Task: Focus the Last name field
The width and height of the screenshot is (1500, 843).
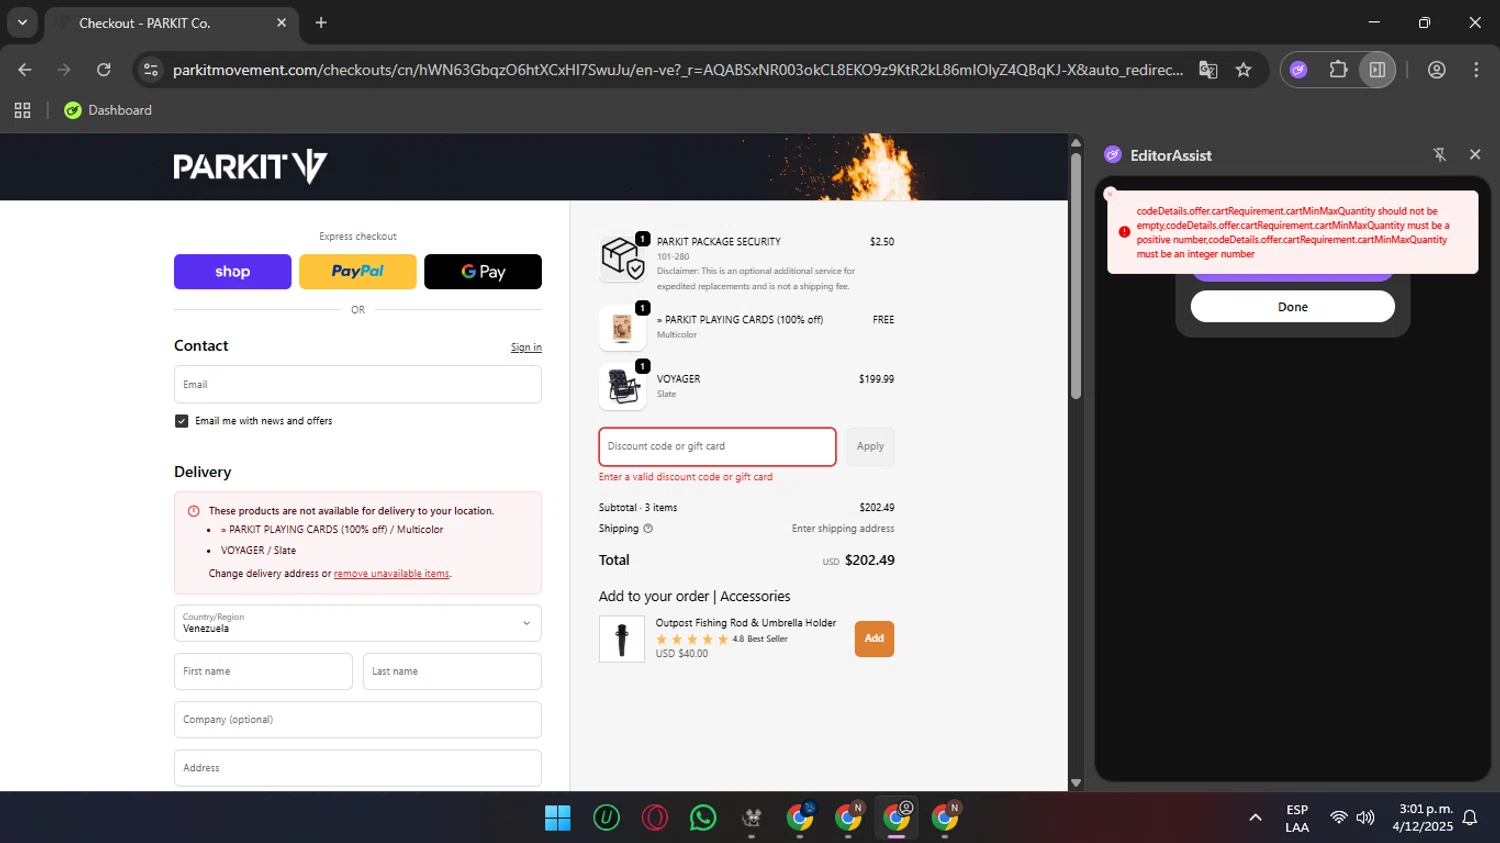Action: pyautogui.click(x=452, y=671)
